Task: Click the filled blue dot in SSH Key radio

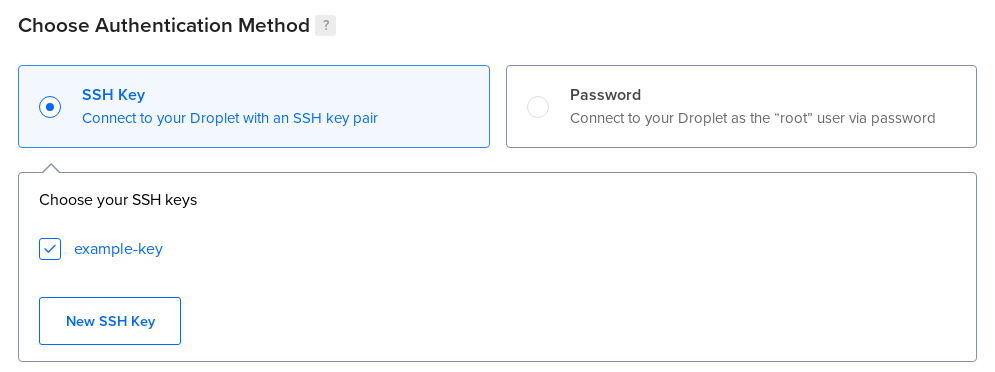Action: (x=50, y=107)
